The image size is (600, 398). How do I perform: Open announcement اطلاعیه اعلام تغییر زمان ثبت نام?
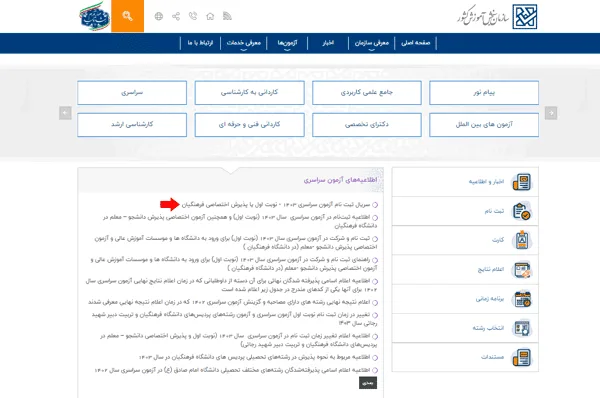click(x=239, y=340)
